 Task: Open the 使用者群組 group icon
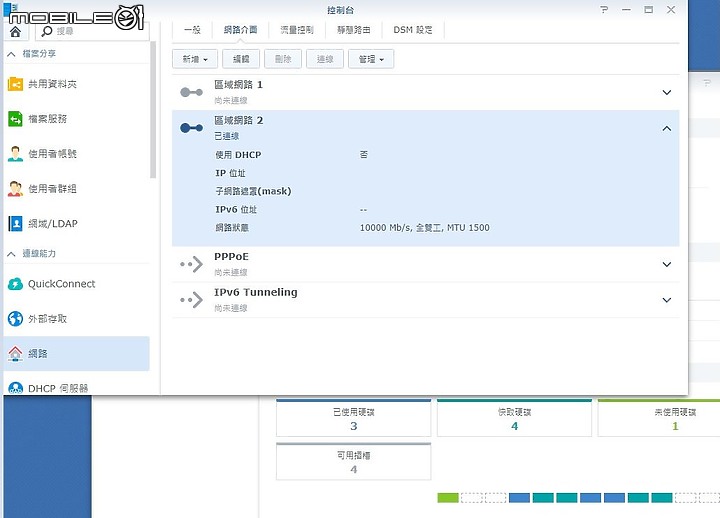15,189
